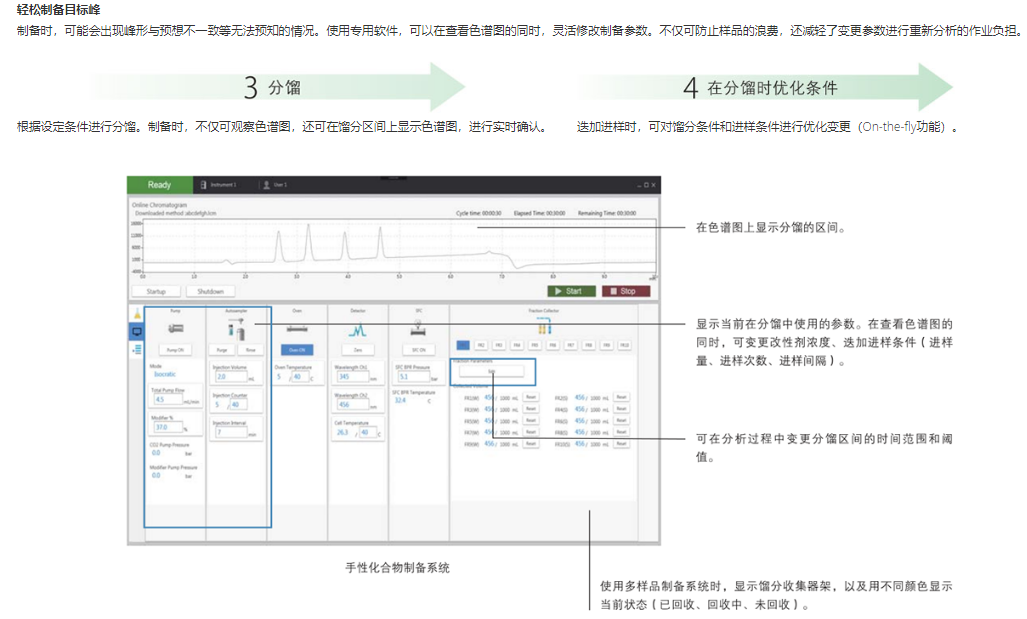Click the Injection Counter 40 field
This screenshot has width=1027, height=619.
pyautogui.click(x=236, y=405)
